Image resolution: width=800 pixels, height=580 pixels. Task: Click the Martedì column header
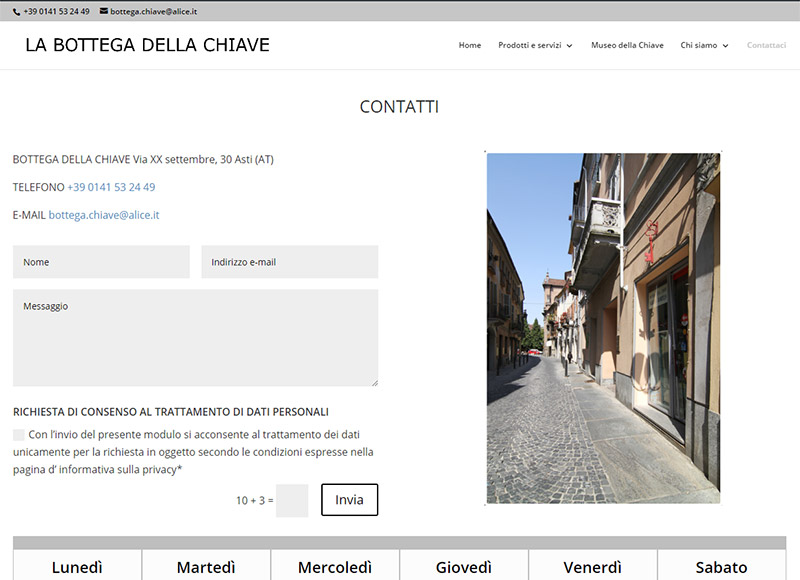pyautogui.click(x=206, y=567)
